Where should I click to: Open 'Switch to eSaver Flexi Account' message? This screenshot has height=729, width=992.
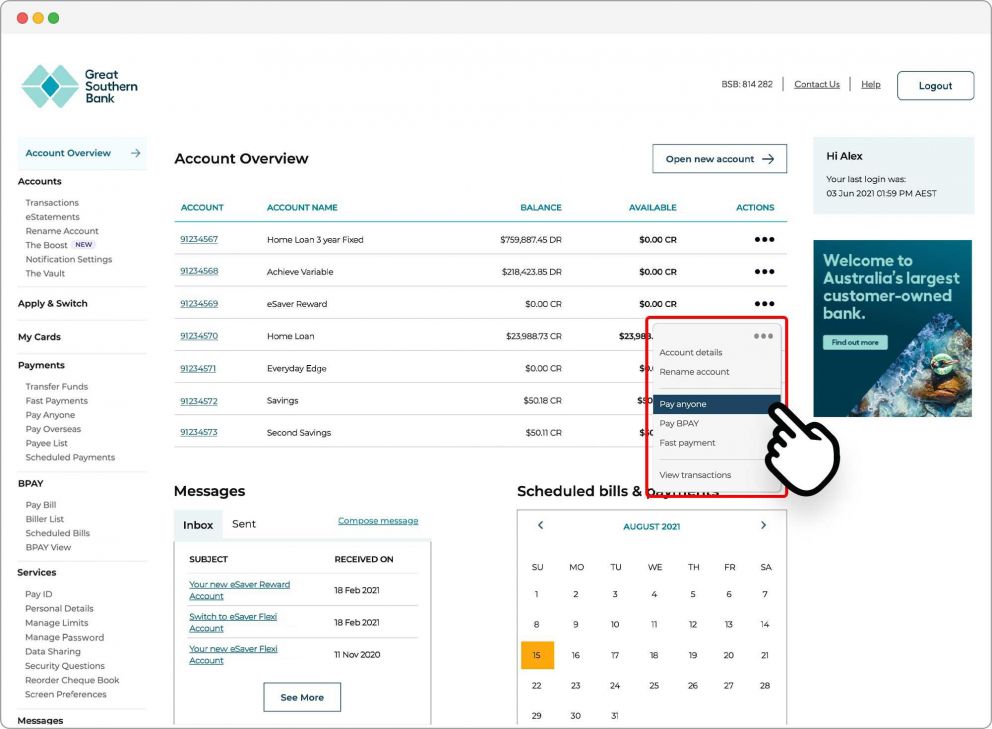click(x=233, y=622)
